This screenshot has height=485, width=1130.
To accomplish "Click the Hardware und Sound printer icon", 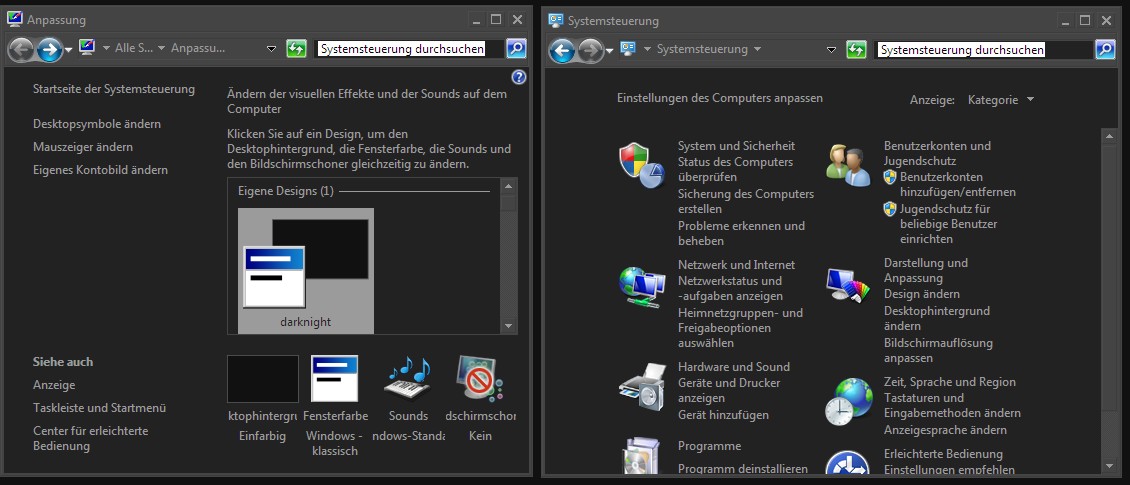I will click(x=641, y=386).
